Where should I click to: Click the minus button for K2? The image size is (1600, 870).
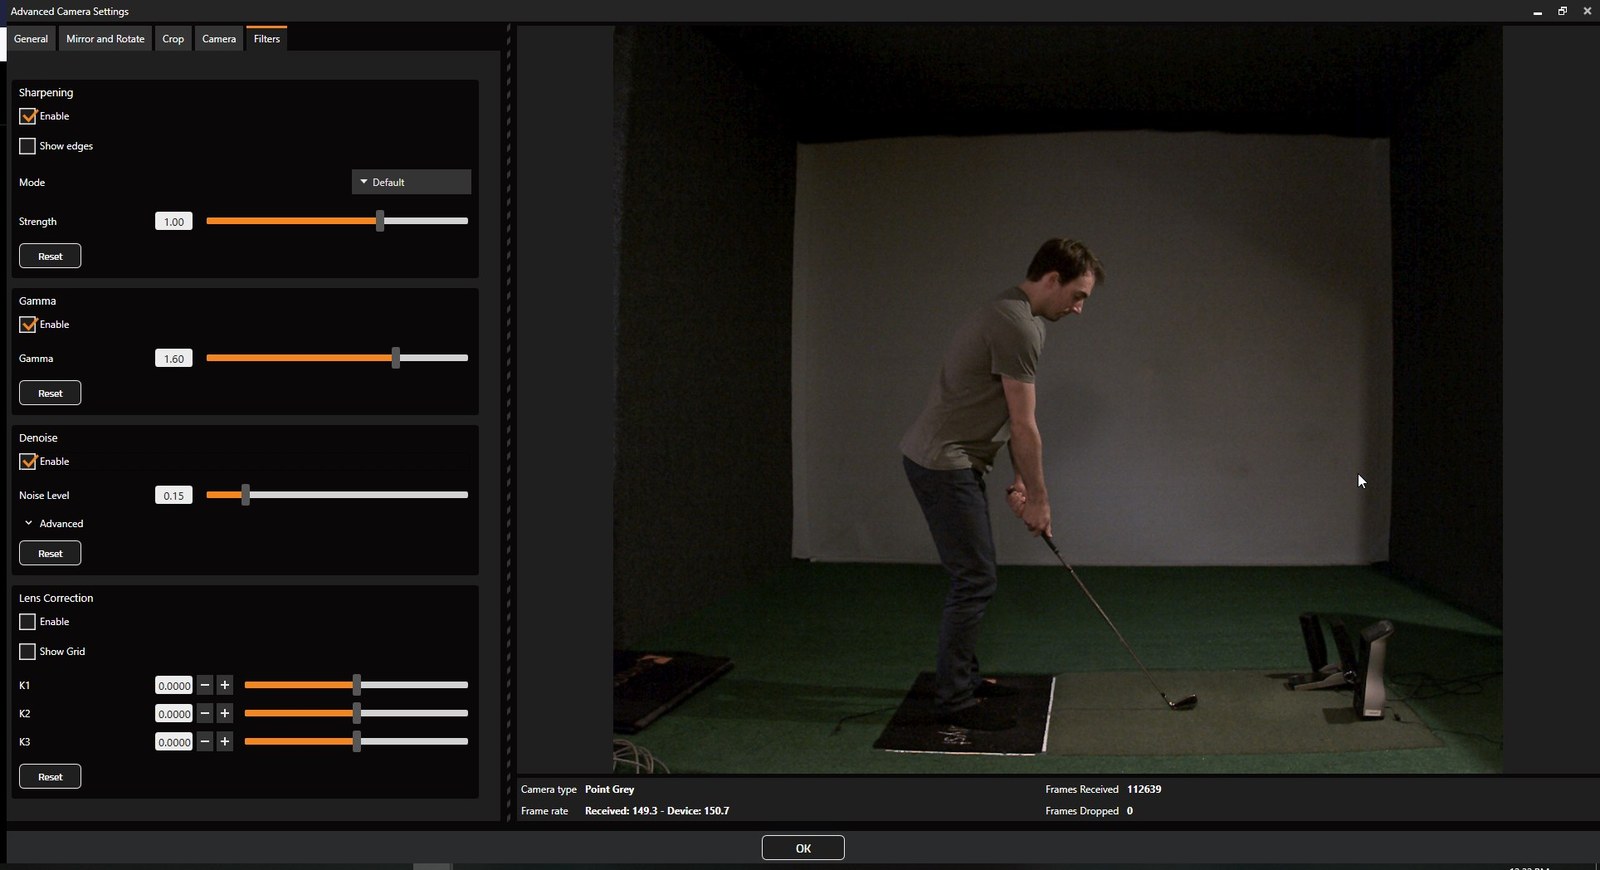tap(205, 713)
